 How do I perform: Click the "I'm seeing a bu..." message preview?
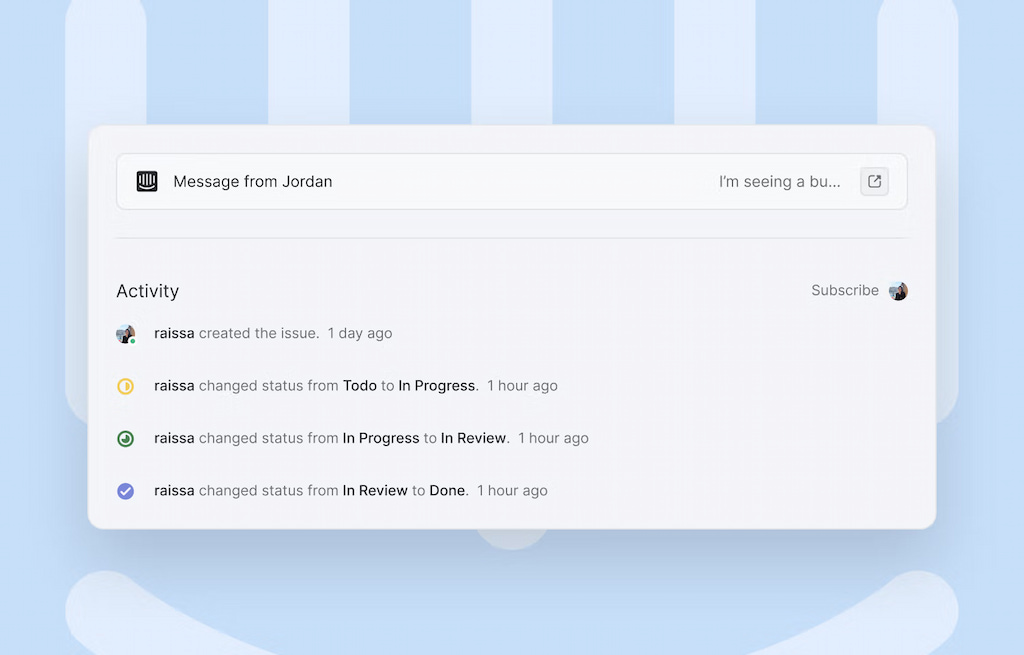[x=779, y=182]
